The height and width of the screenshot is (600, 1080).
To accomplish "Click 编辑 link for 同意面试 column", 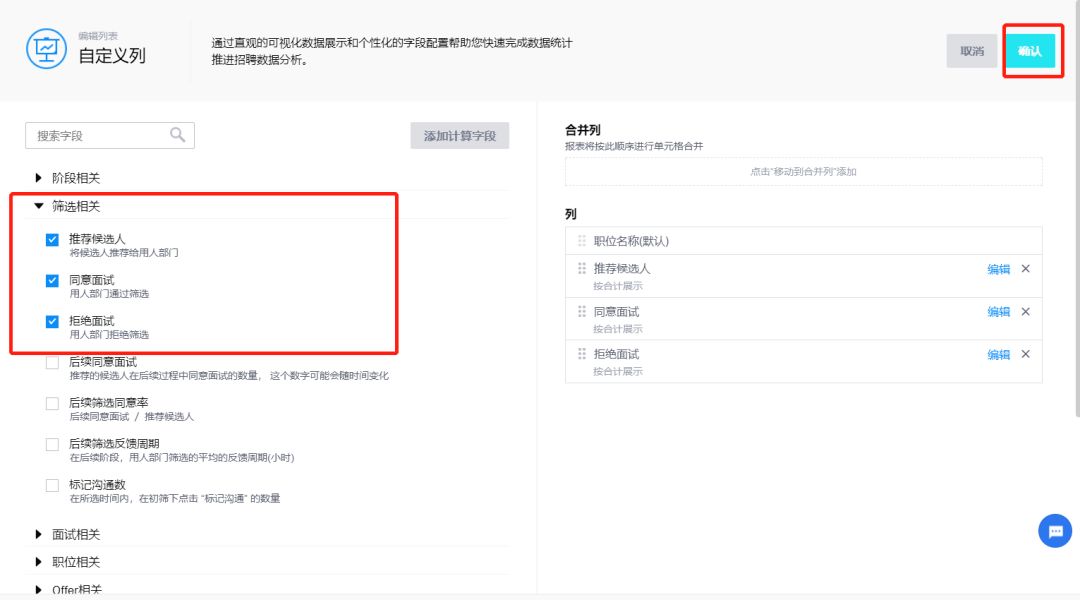I will 998,312.
